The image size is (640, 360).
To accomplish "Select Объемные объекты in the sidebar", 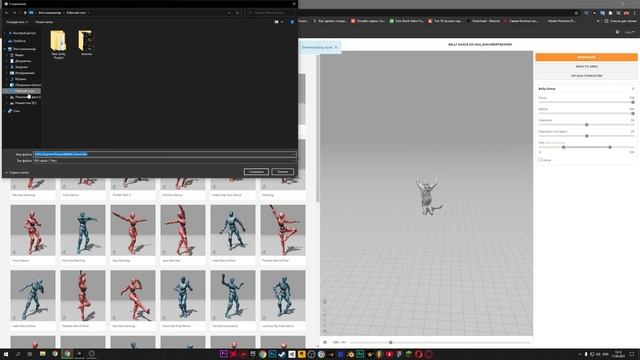I will 25,85.
